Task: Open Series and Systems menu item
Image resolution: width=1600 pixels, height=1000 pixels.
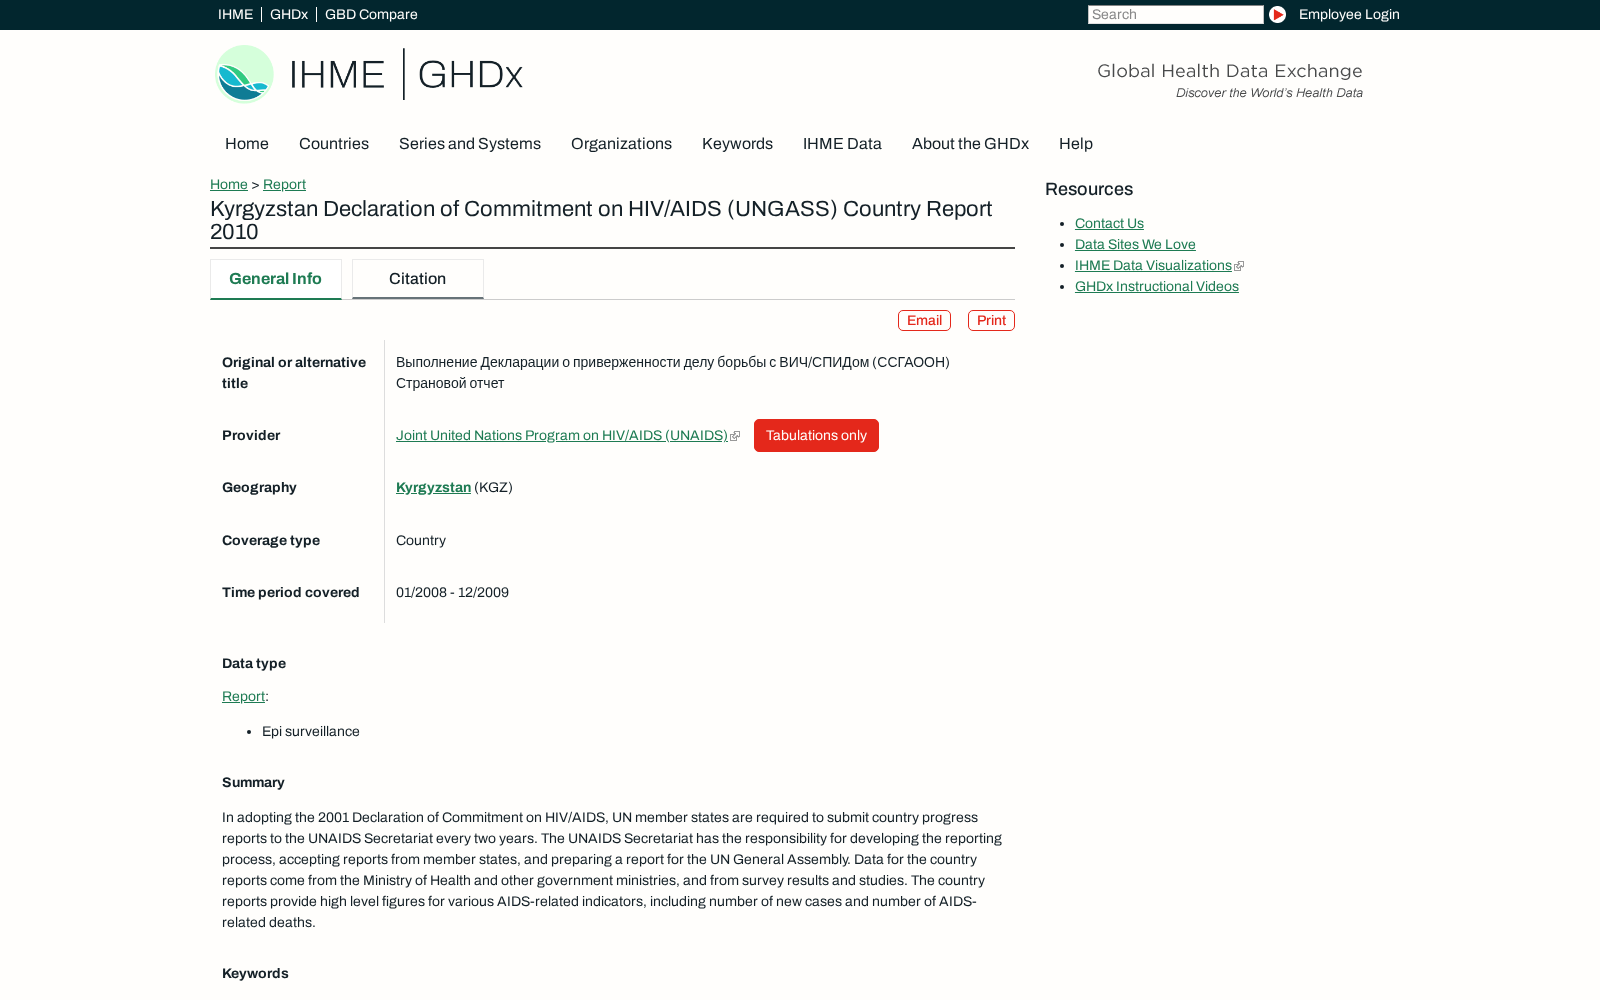Action: point(470,144)
